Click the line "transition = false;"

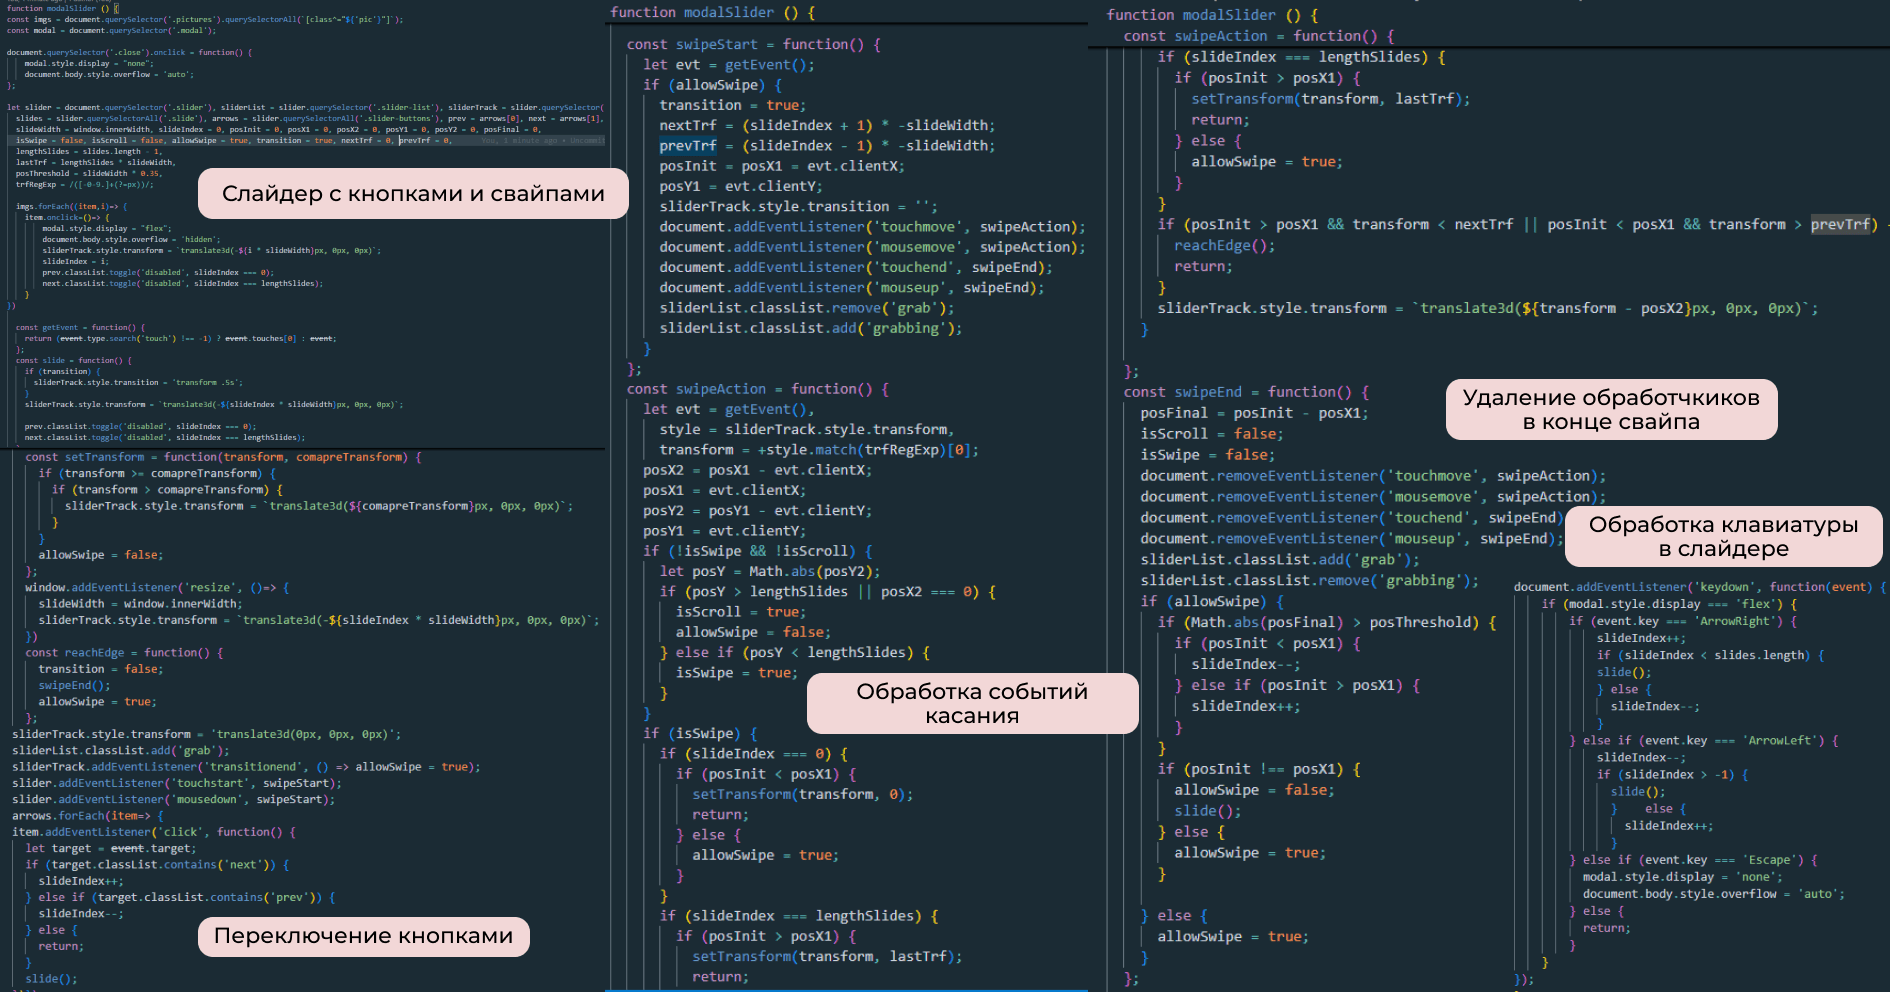click(100, 669)
